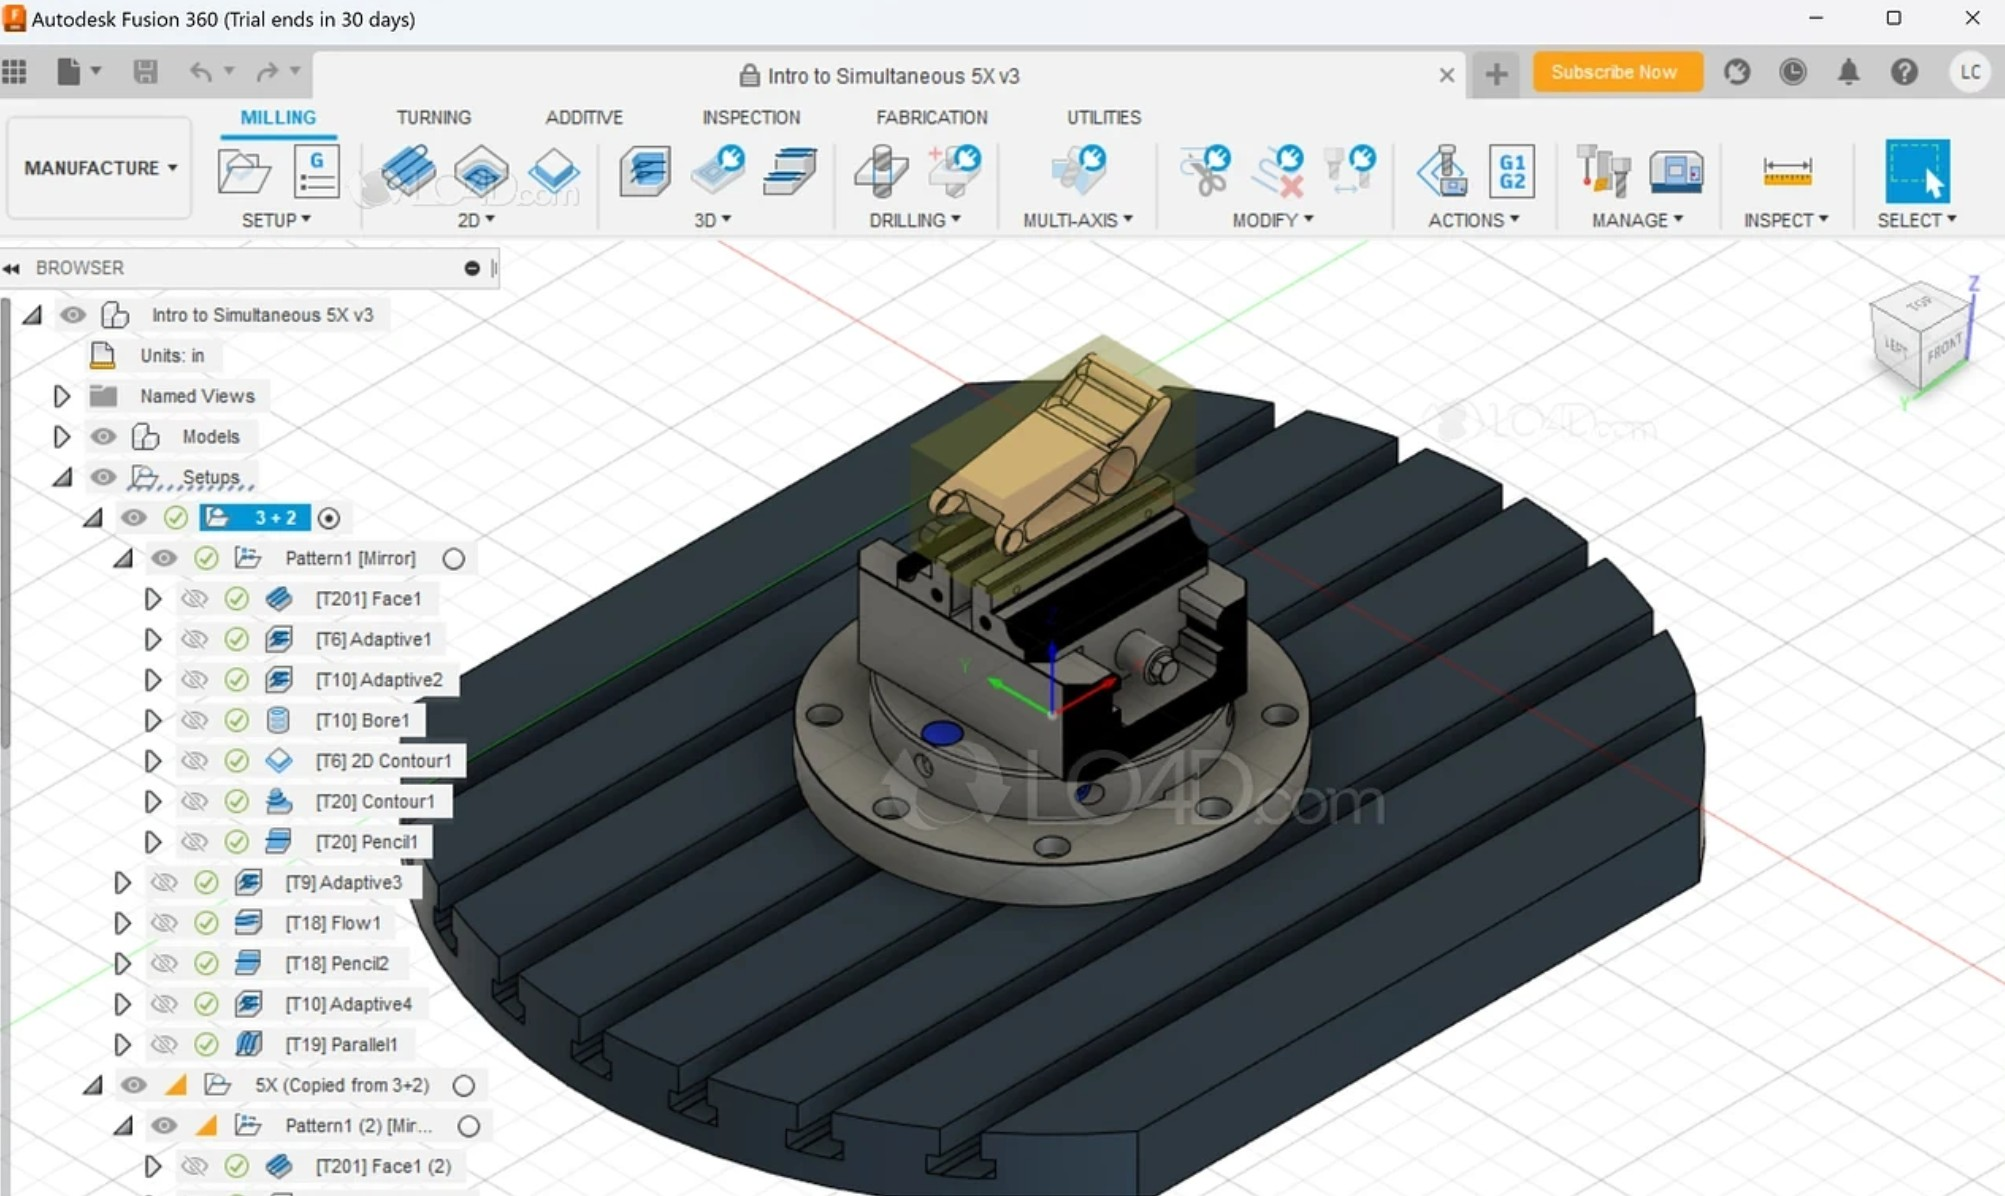
Task: Open the Machine Library icon
Action: [1676, 171]
